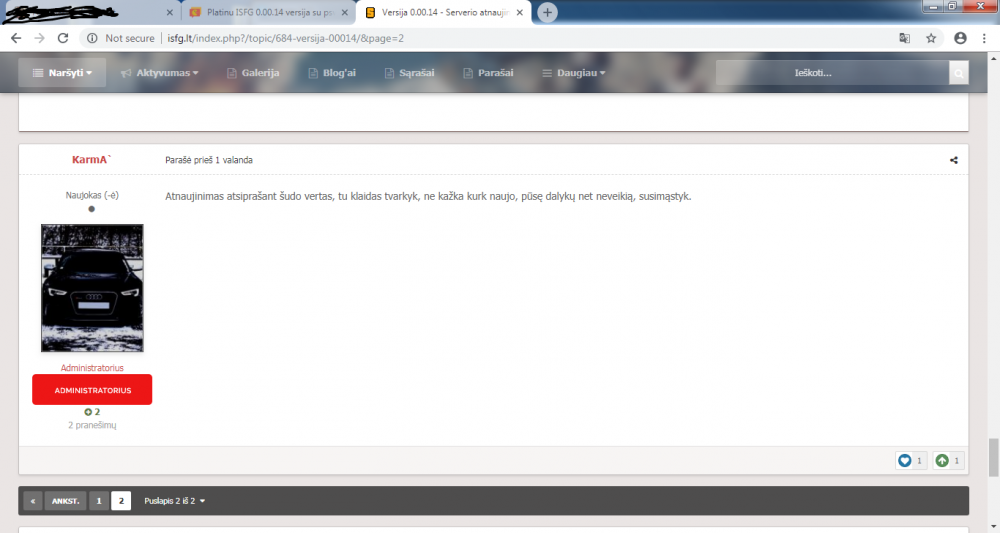
Task: Reload the page with the refresh icon
Action: point(63,38)
